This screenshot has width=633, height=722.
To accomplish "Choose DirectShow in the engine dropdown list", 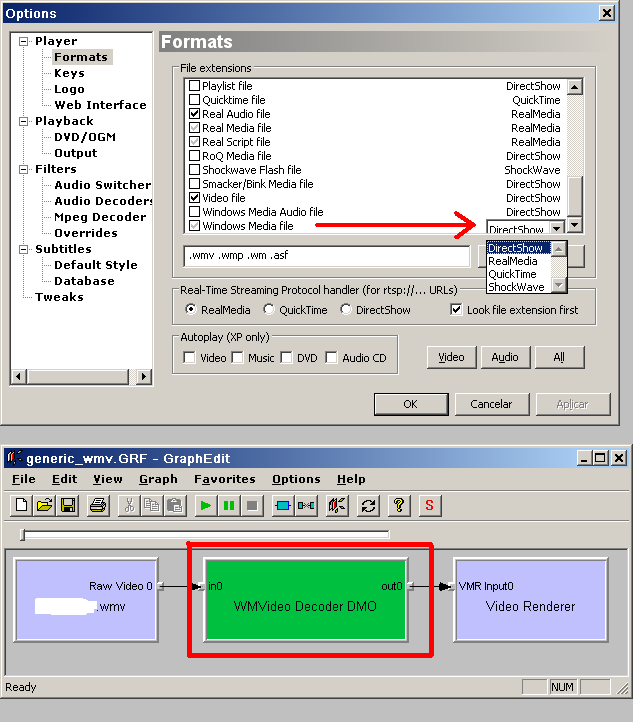I will coord(518,248).
